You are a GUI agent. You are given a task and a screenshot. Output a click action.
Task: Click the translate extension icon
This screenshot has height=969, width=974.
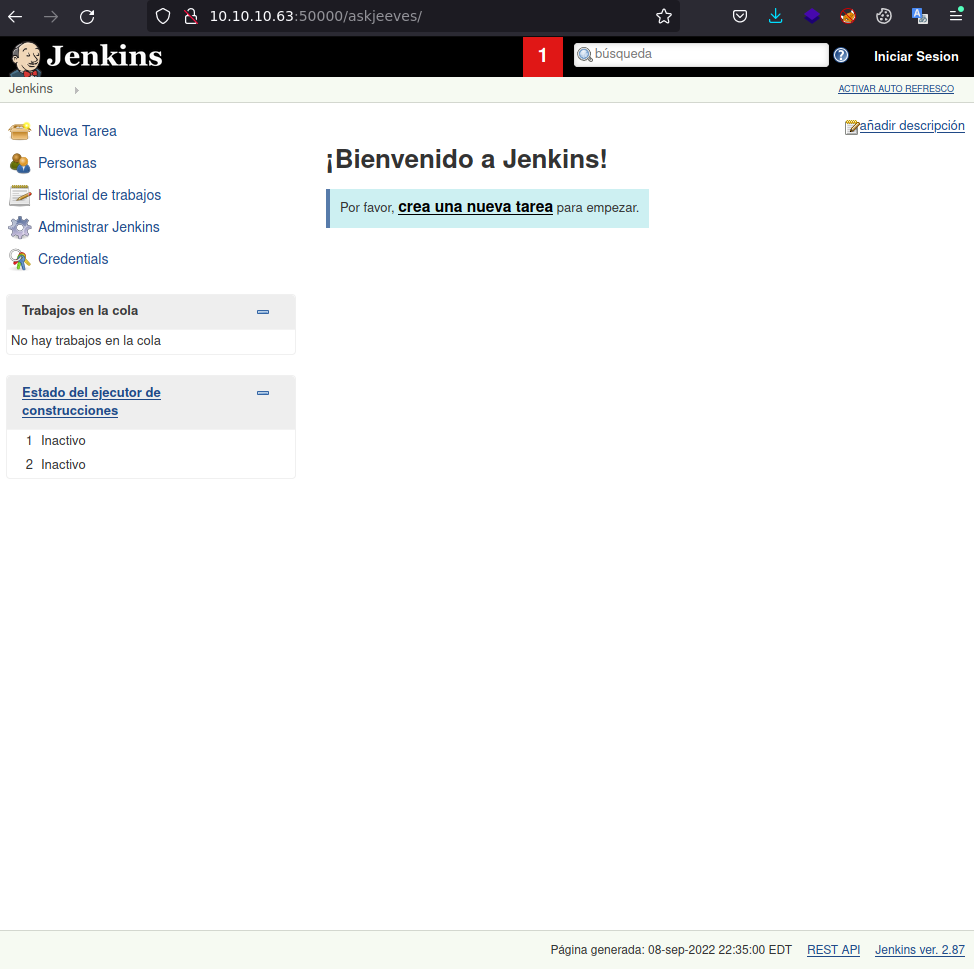coord(919,16)
